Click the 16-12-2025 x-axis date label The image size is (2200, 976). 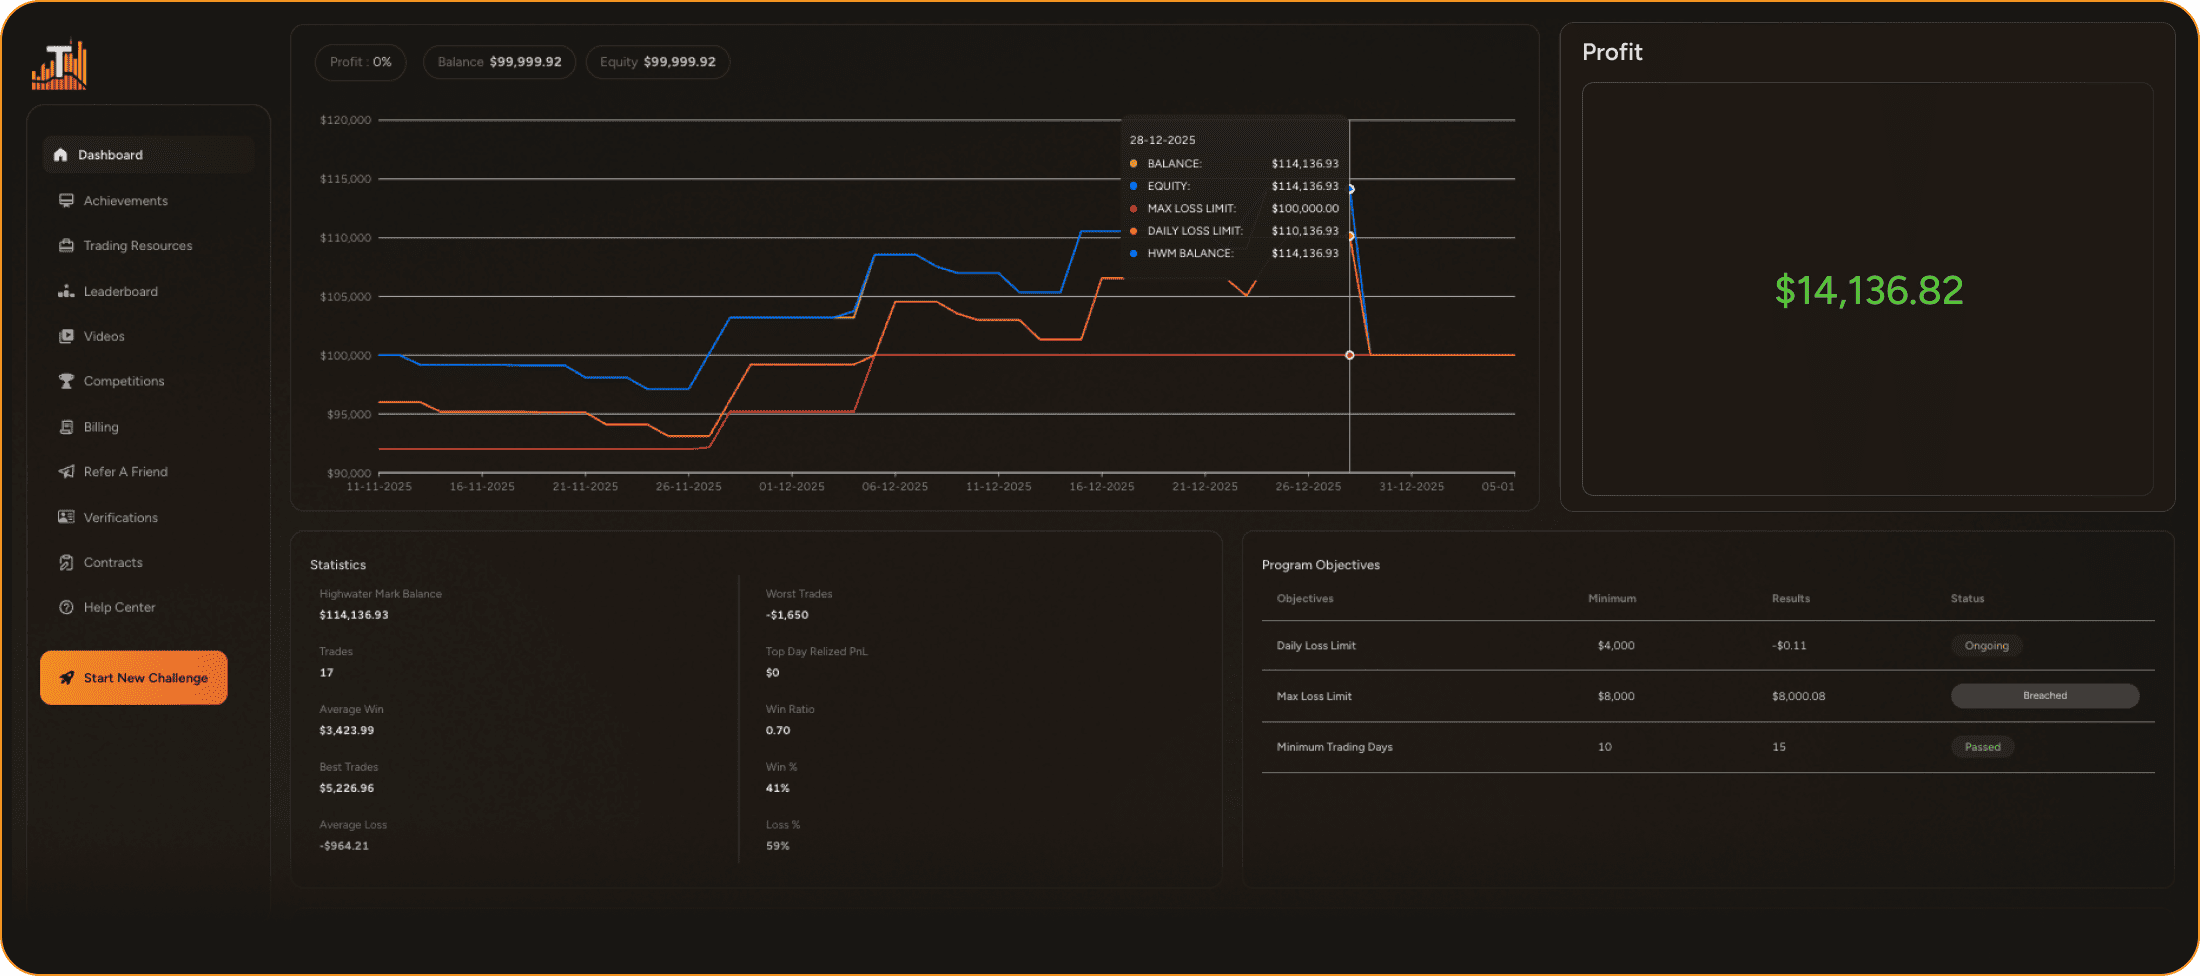click(x=1101, y=487)
